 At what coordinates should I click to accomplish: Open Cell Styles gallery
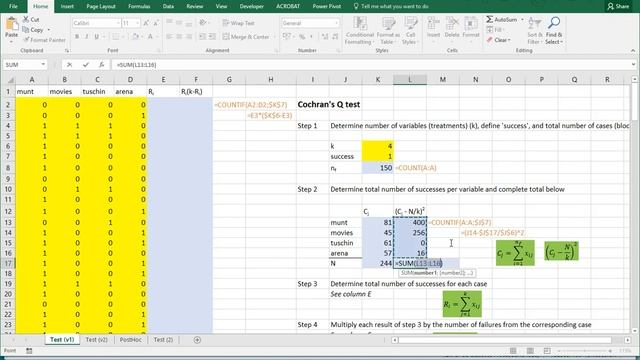click(x=410, y=31)
